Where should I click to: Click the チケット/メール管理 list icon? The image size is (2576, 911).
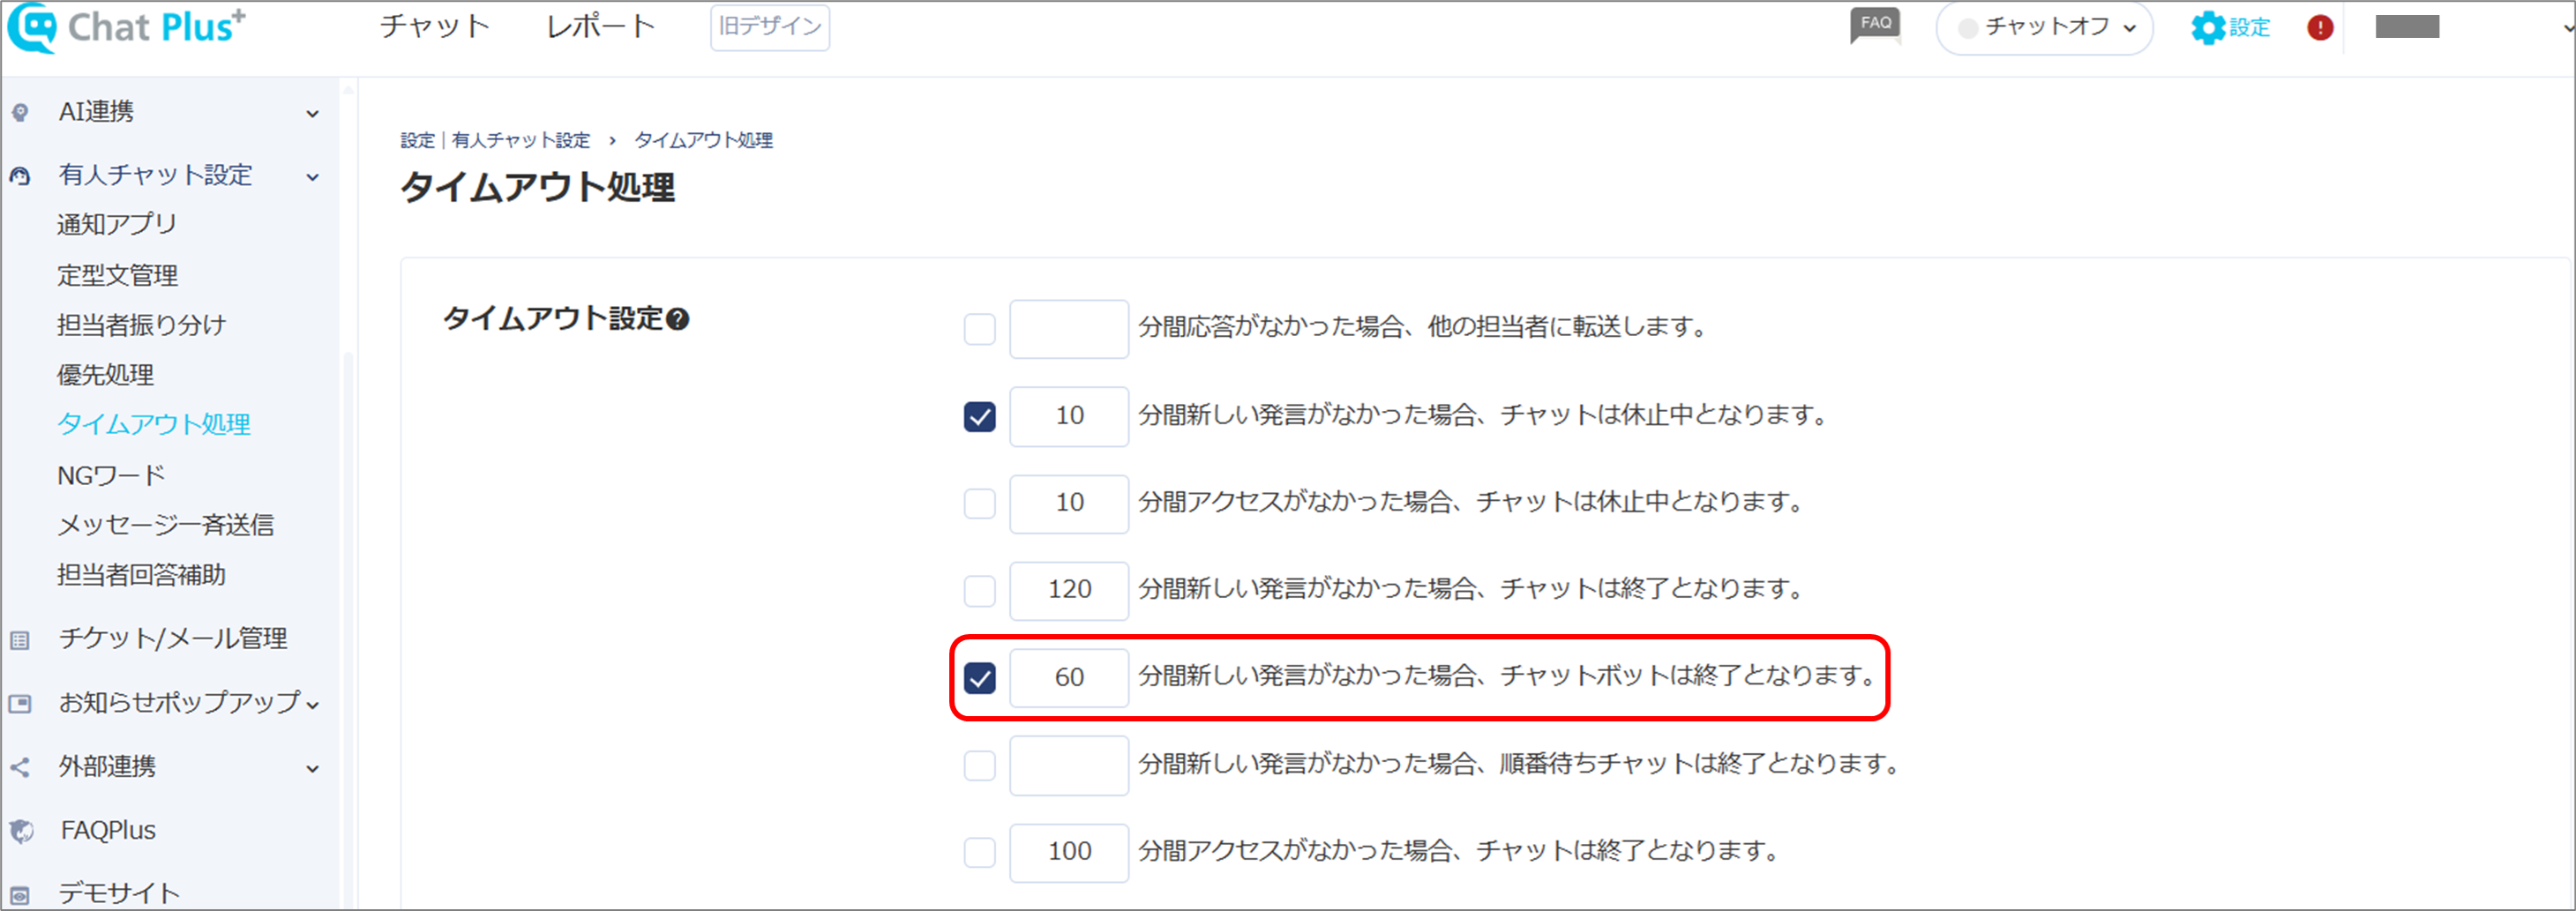pyautogui.click(x=20, y=640)
